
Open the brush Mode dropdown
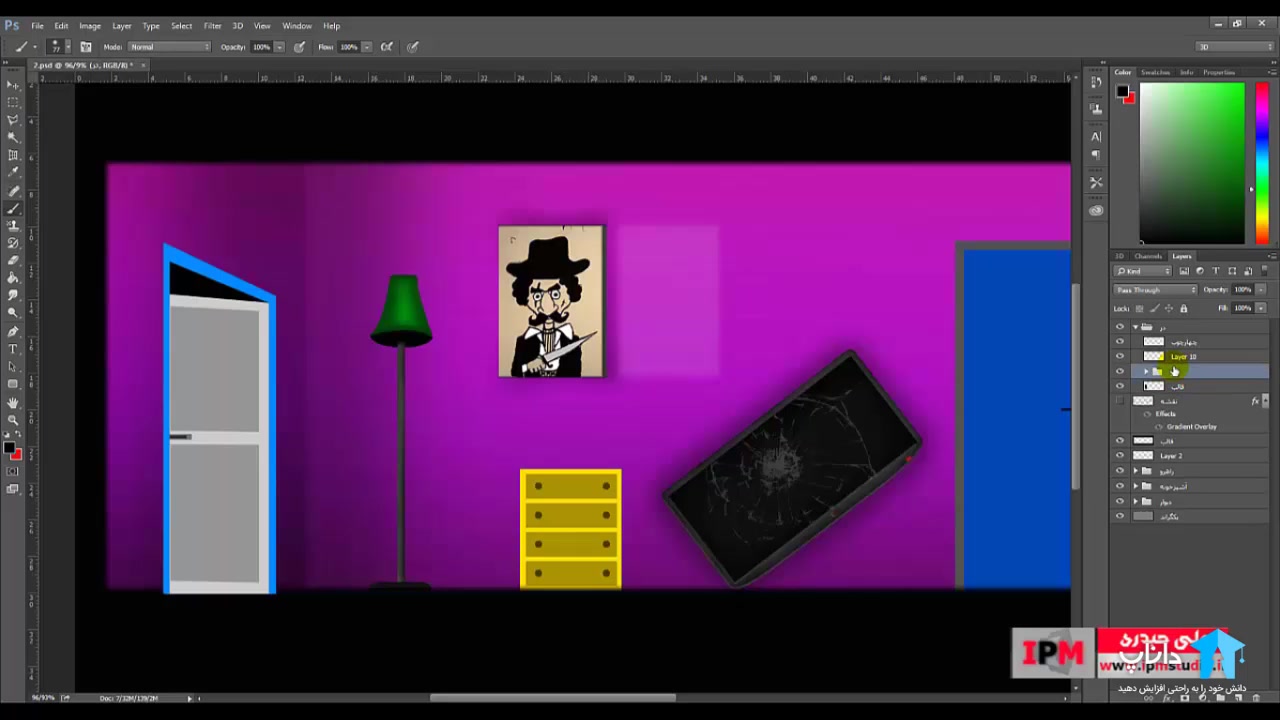169,47
